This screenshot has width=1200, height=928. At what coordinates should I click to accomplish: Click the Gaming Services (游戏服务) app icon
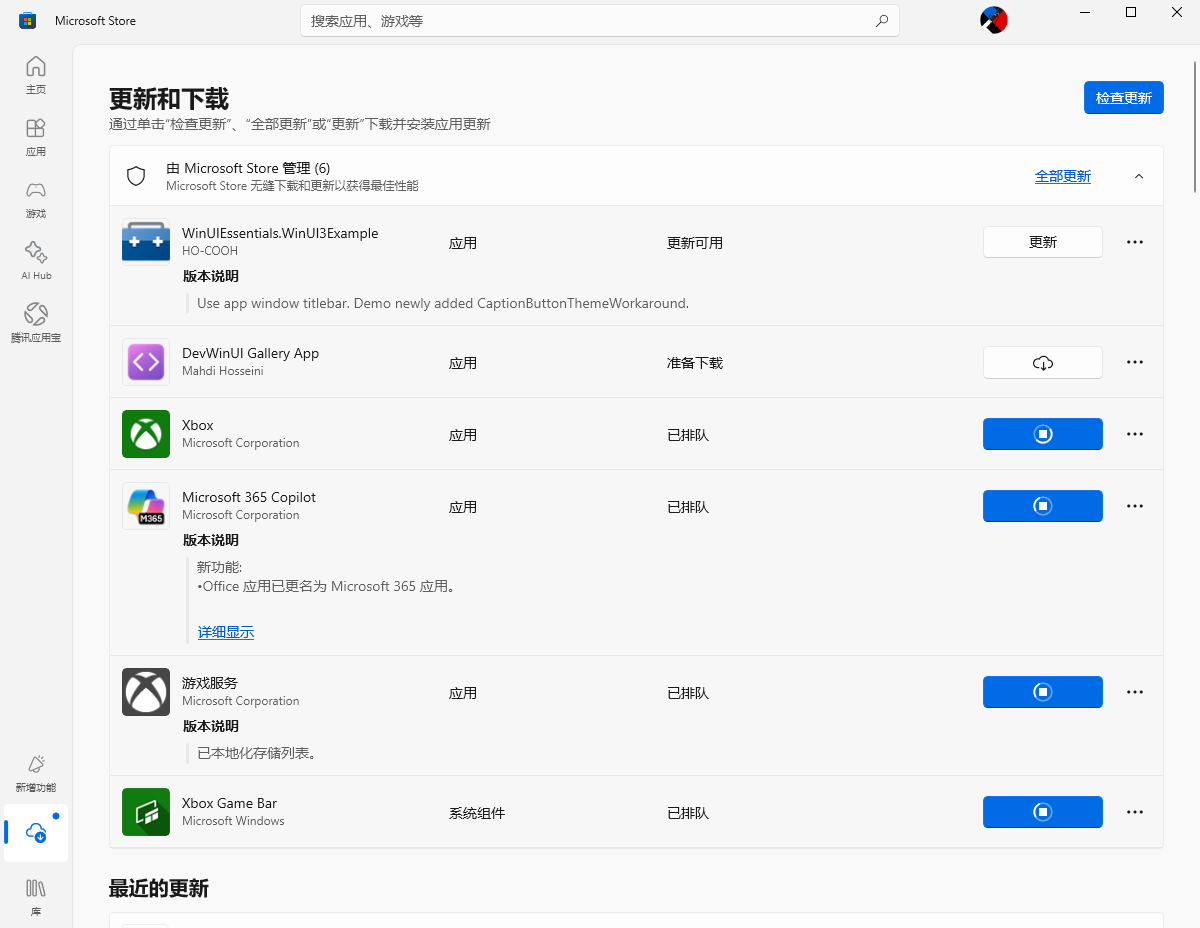click(x=146, y=692)
